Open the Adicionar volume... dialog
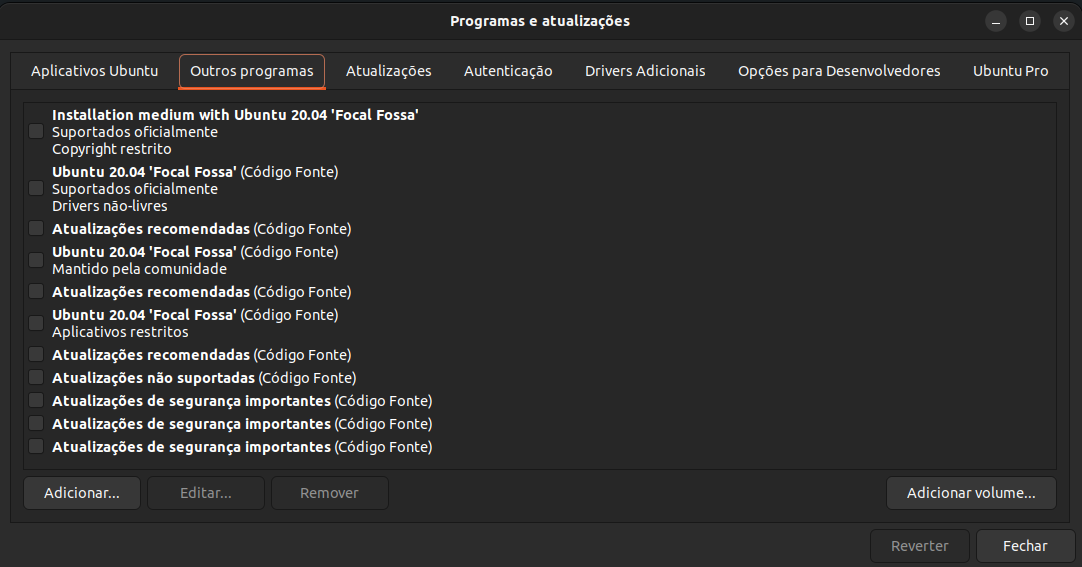 971,493
